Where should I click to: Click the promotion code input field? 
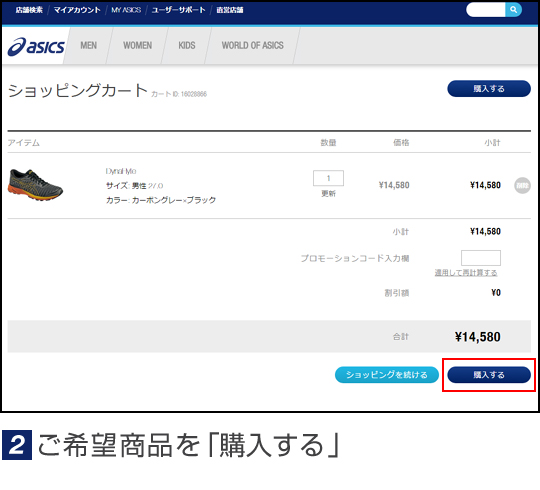coord(481,258)
